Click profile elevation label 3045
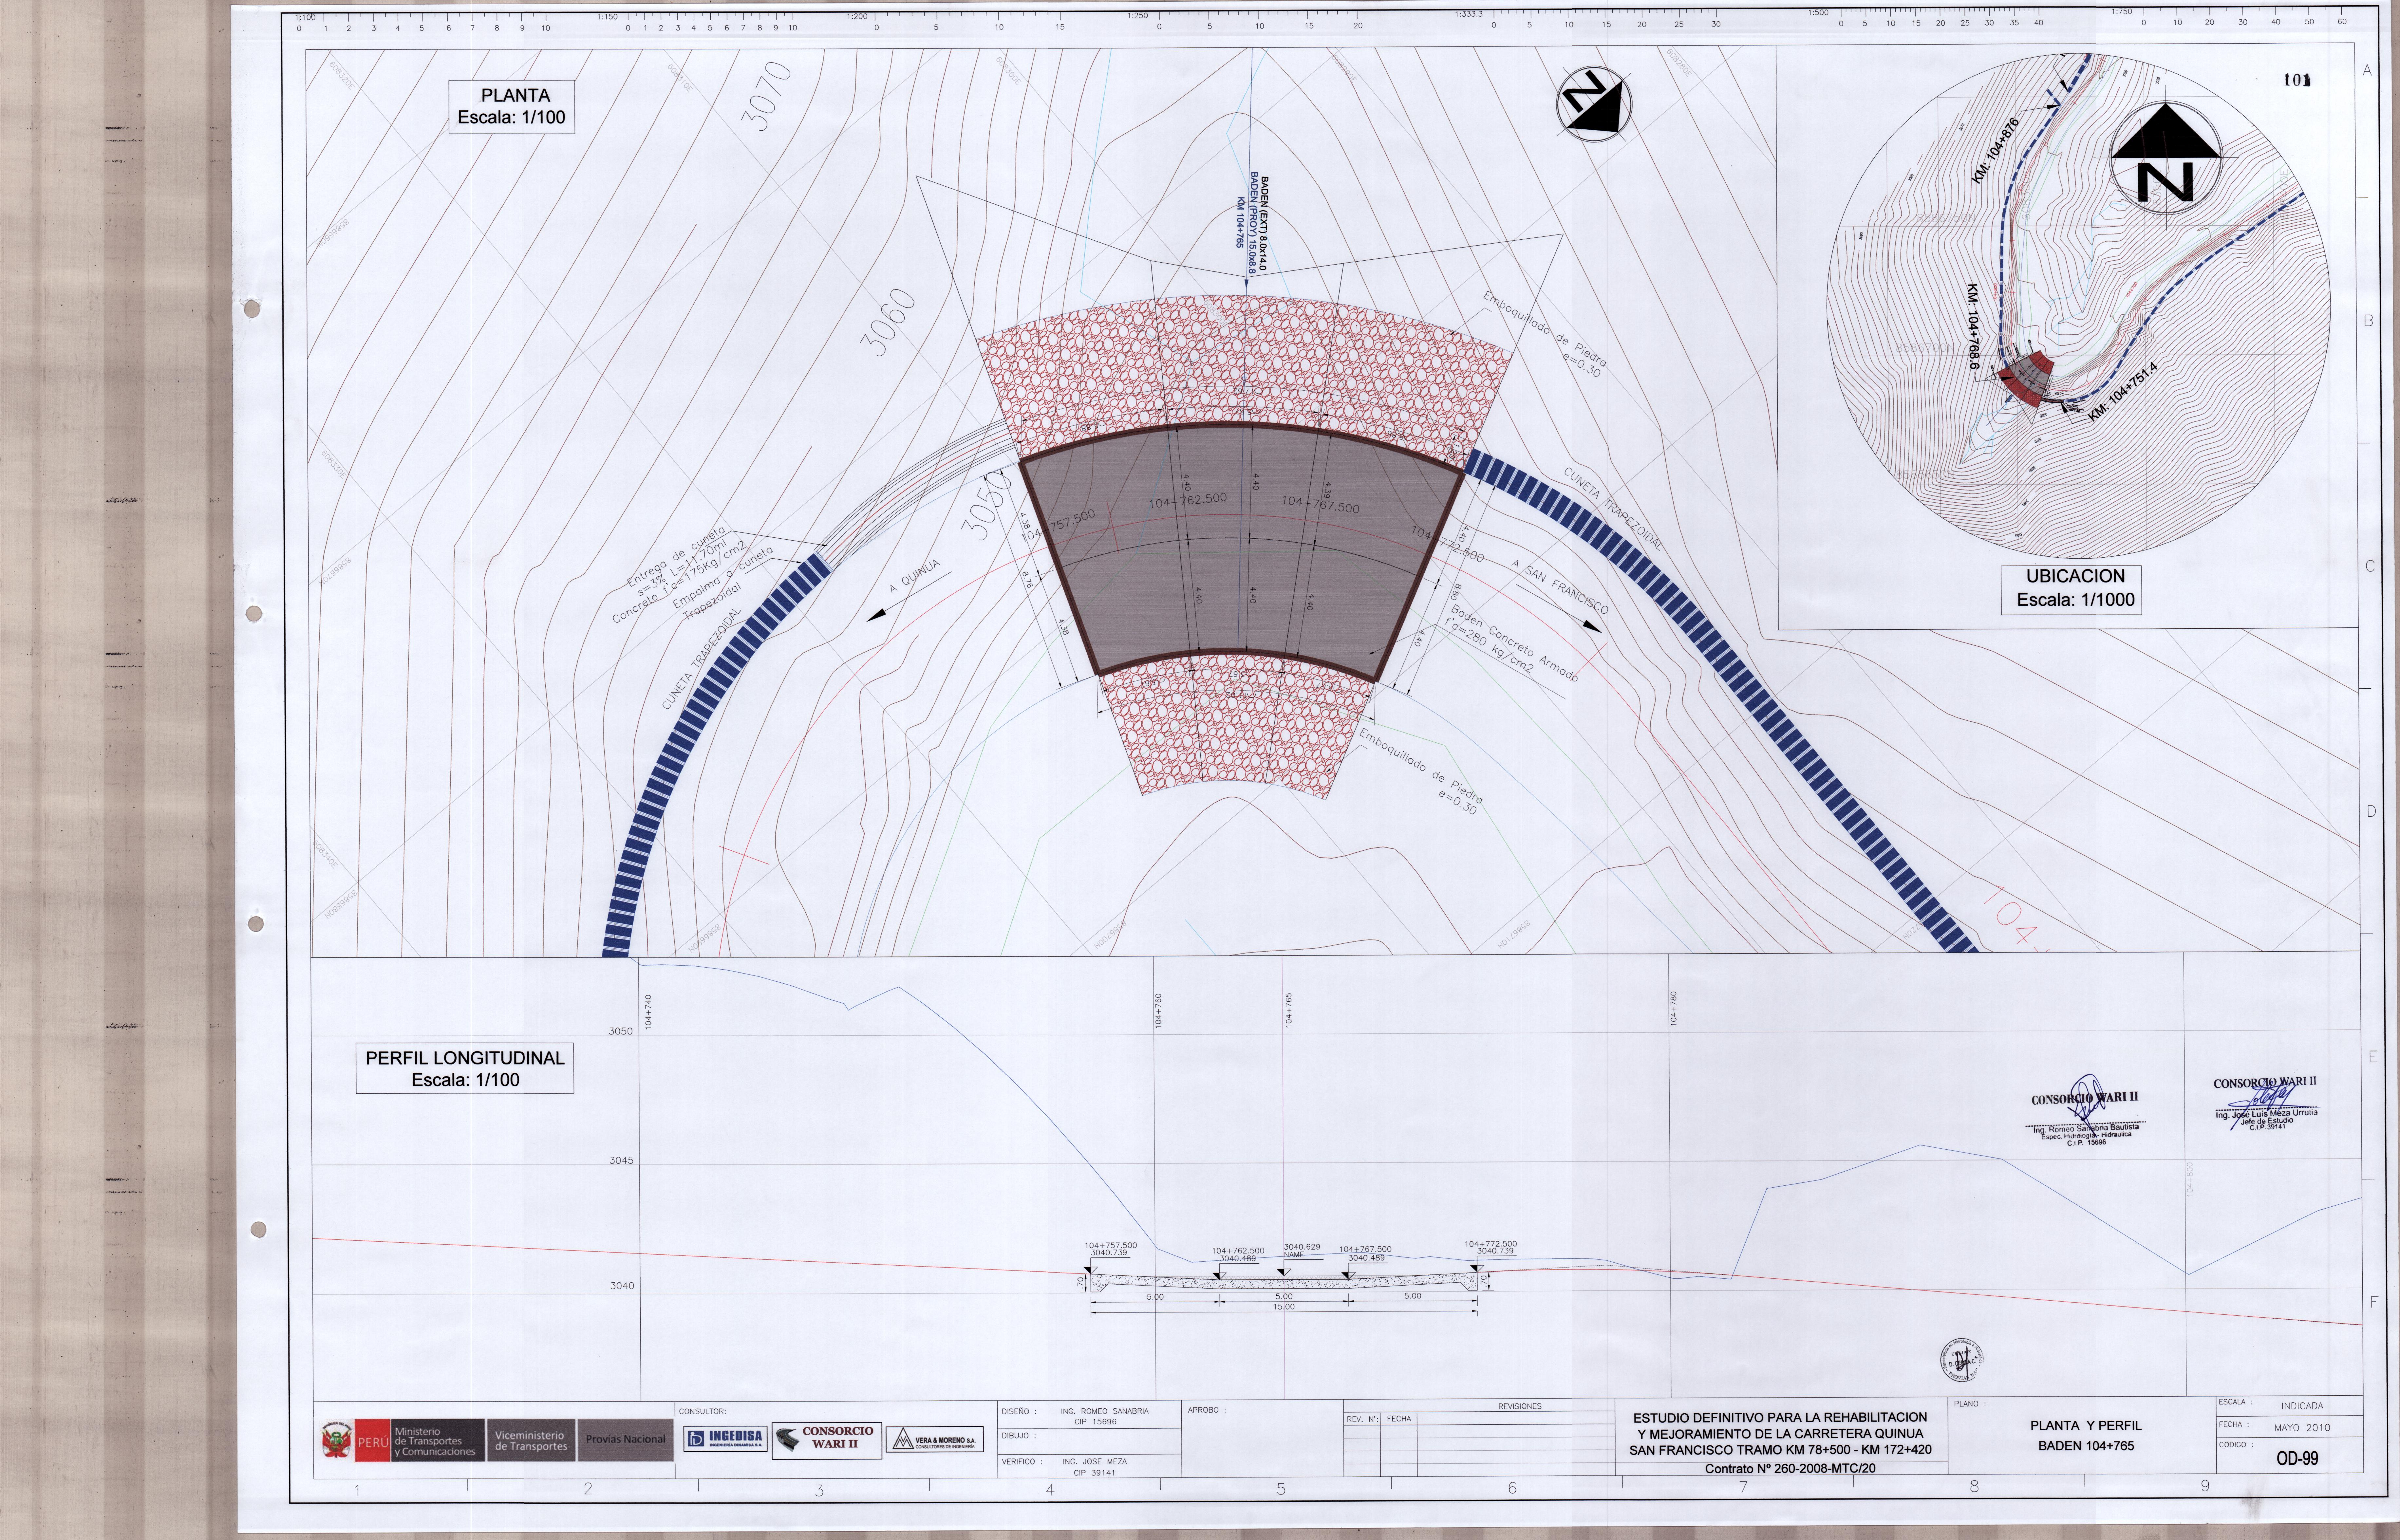Screen dimensions: 2400x1540 pyautogui.click(x=621, y=1161)
